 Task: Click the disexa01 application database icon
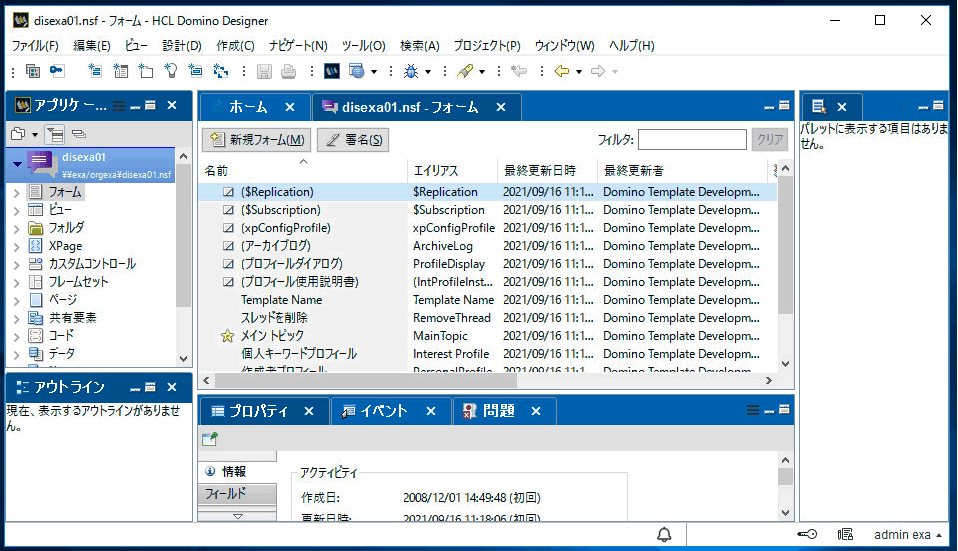click(40, 164)
